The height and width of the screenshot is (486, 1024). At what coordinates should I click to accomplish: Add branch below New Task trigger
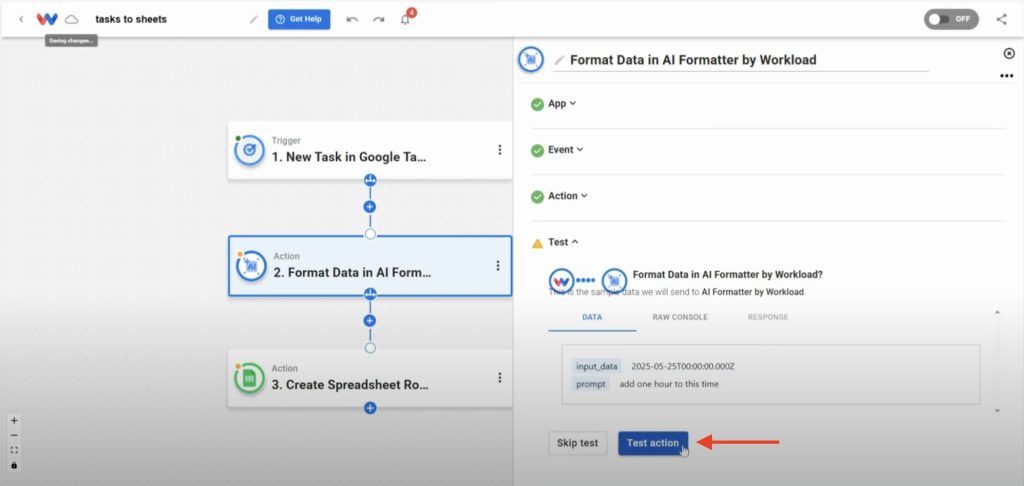(x=370, y=180)
